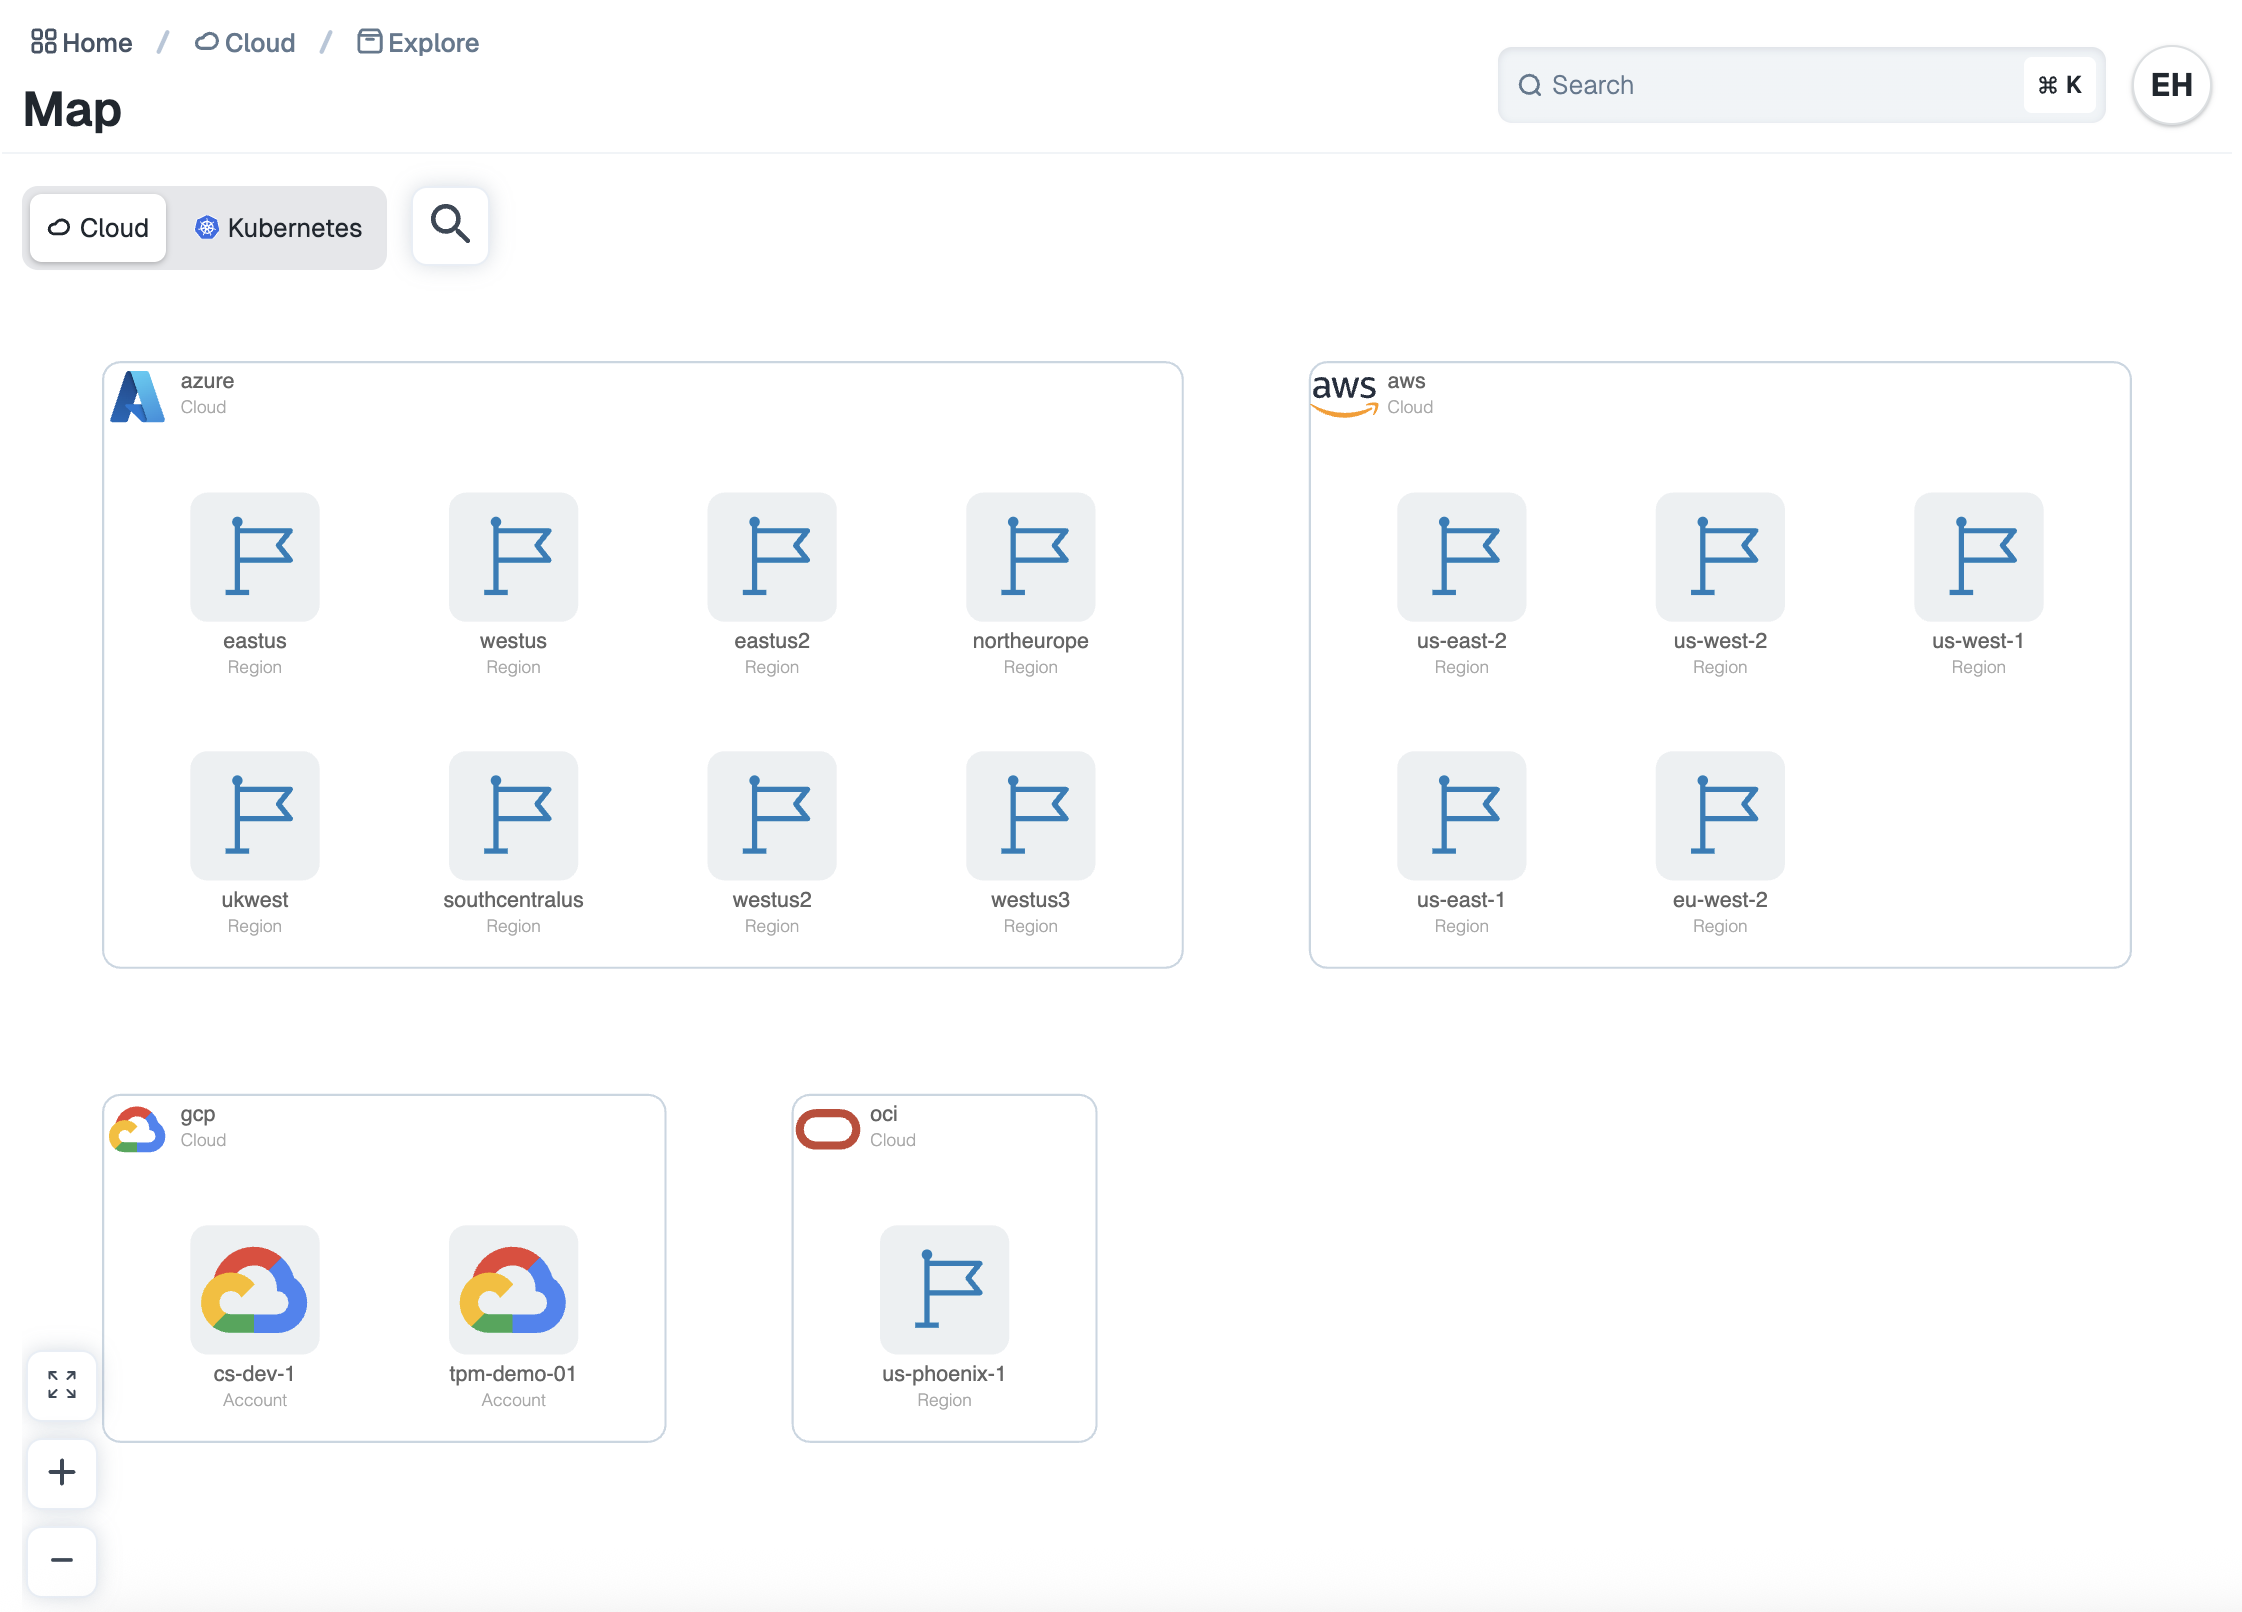Click the Azure cloud logo
The width and height of the screenshot is (2242, 1612).
pyautogui.click(x=138, y=396)
